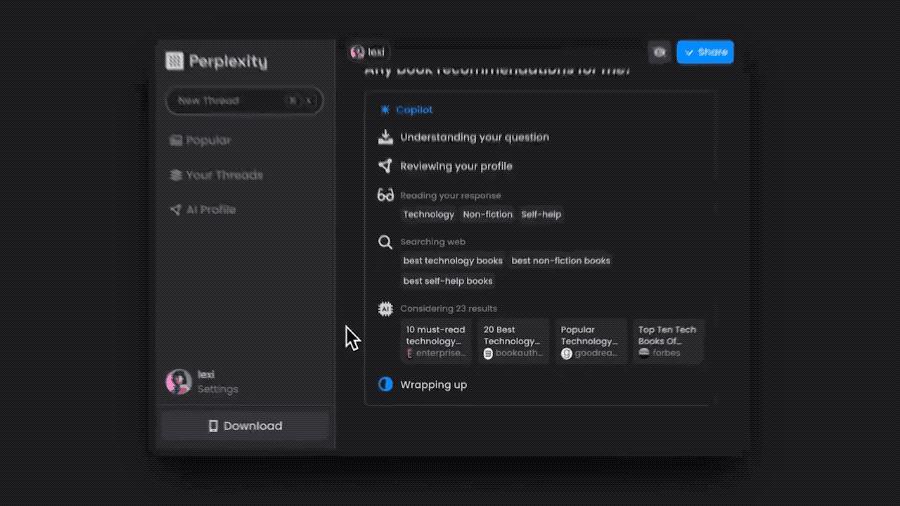Click the glasses icon beside Reading your response
Screen dimensions: 900x506
tap(385, 195)
